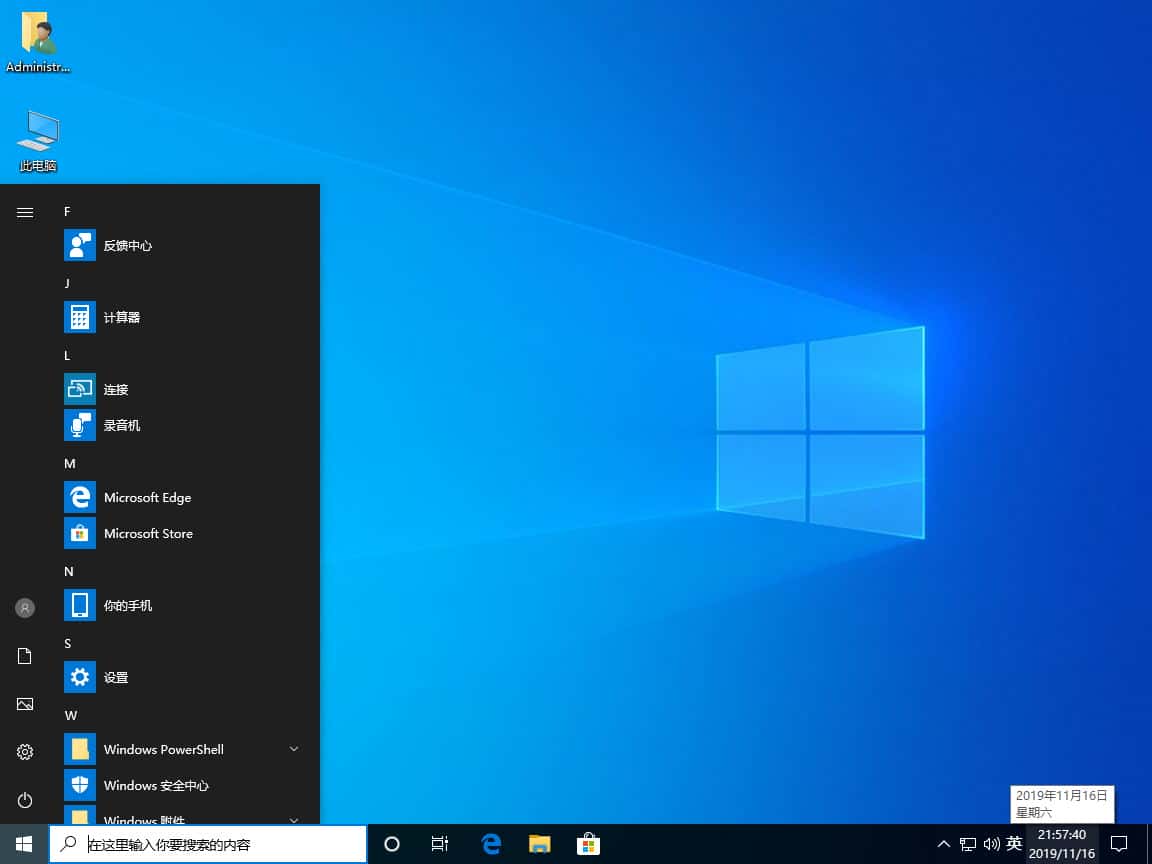Expand the Windows 附件 folder
The image size is (1152, 864).
coord(184,815)
